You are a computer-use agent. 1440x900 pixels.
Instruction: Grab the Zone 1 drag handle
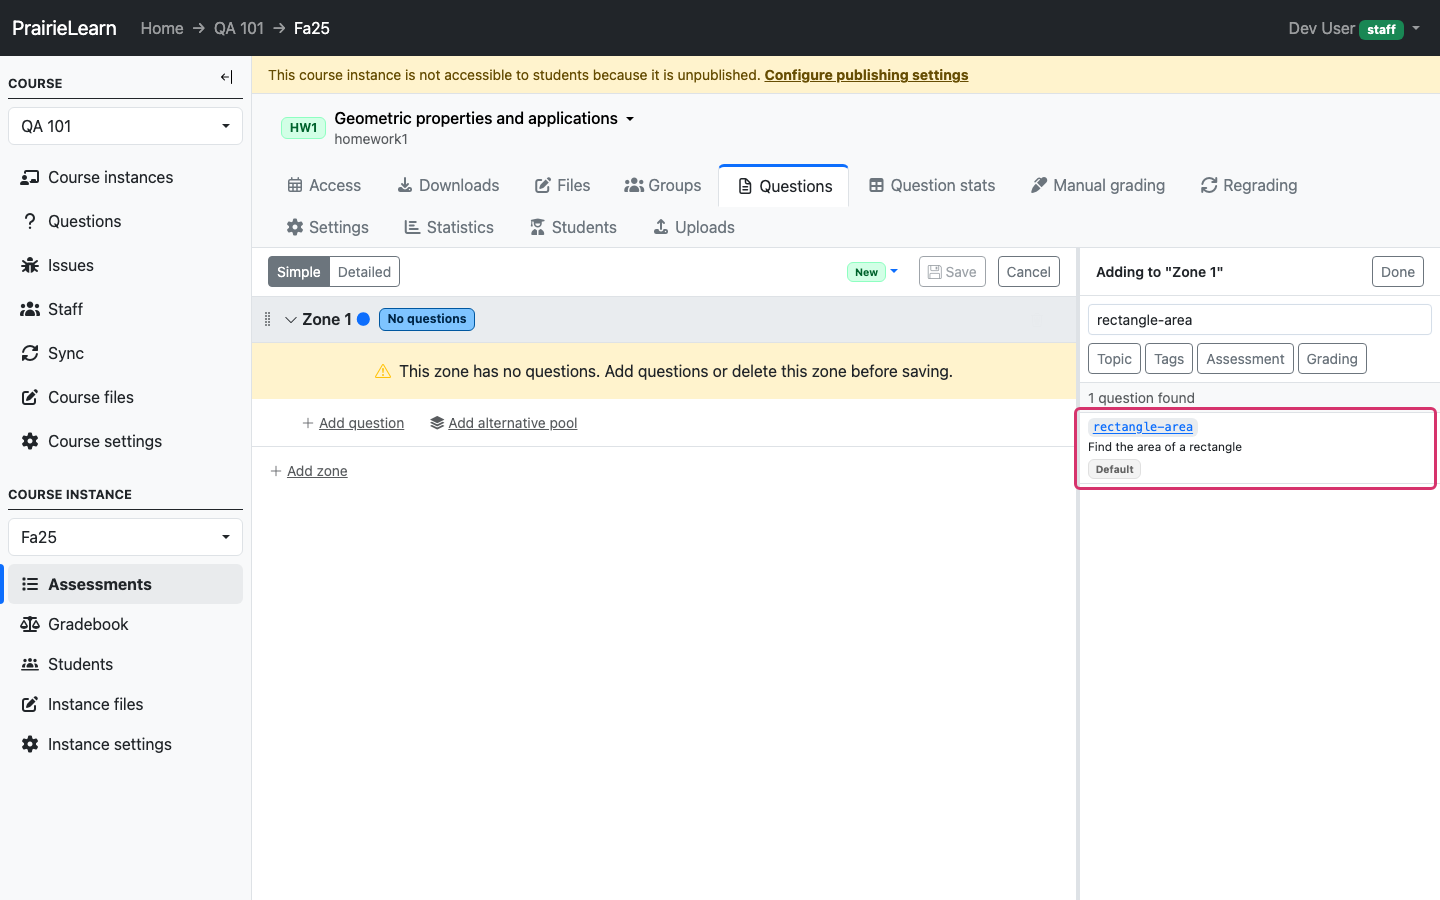(x=267, y=319)
